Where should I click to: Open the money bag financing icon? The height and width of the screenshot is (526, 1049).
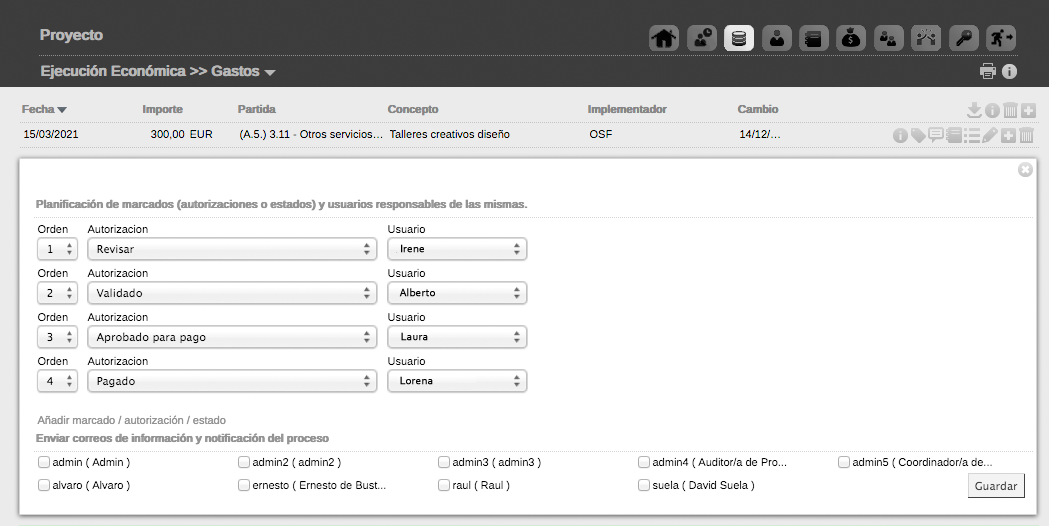point(850,38)
